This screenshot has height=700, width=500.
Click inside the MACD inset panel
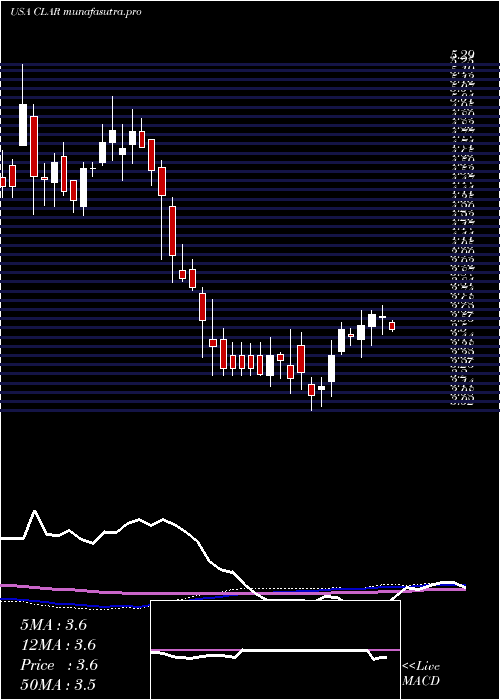275,650
